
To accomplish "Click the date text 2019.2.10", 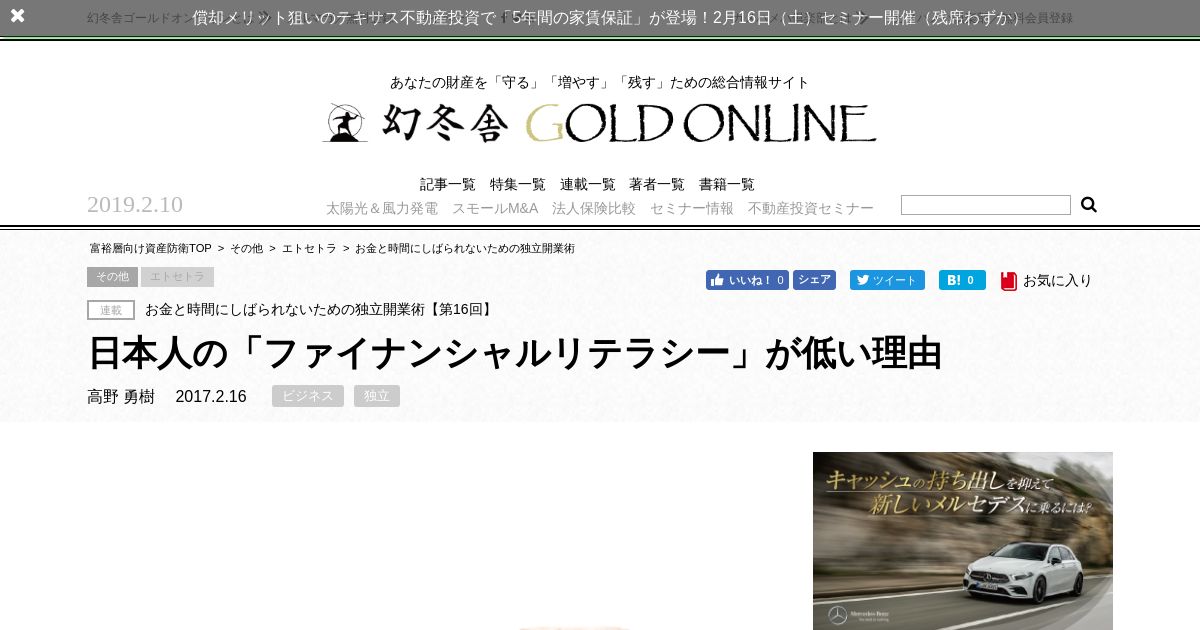I will (135, 205).
